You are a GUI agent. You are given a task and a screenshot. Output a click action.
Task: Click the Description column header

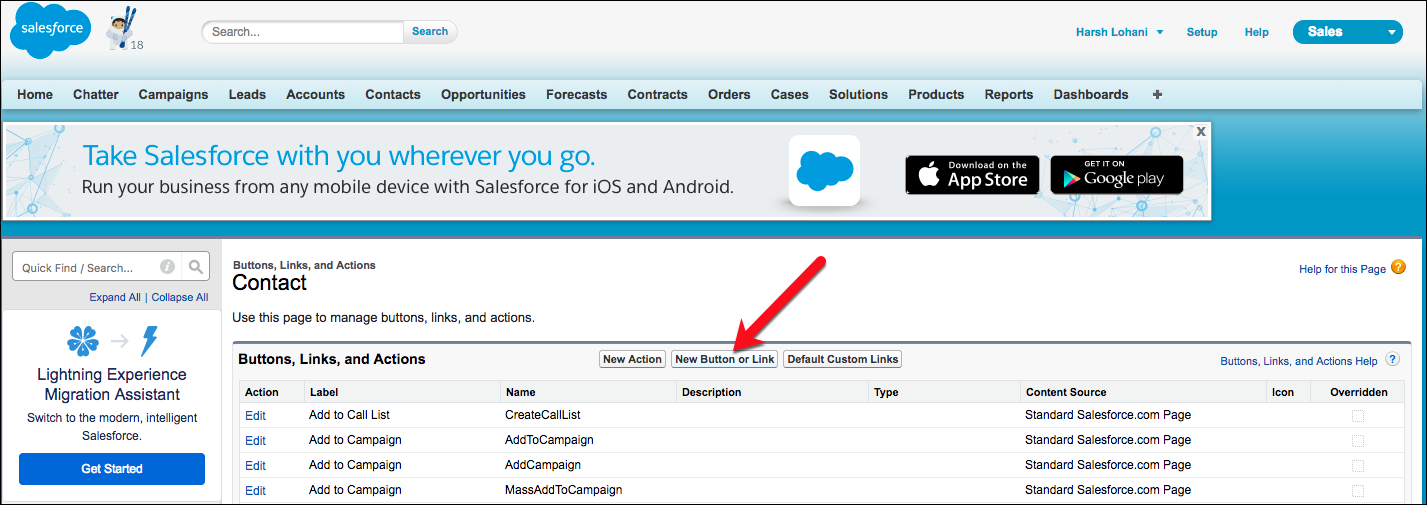(711, 392)
